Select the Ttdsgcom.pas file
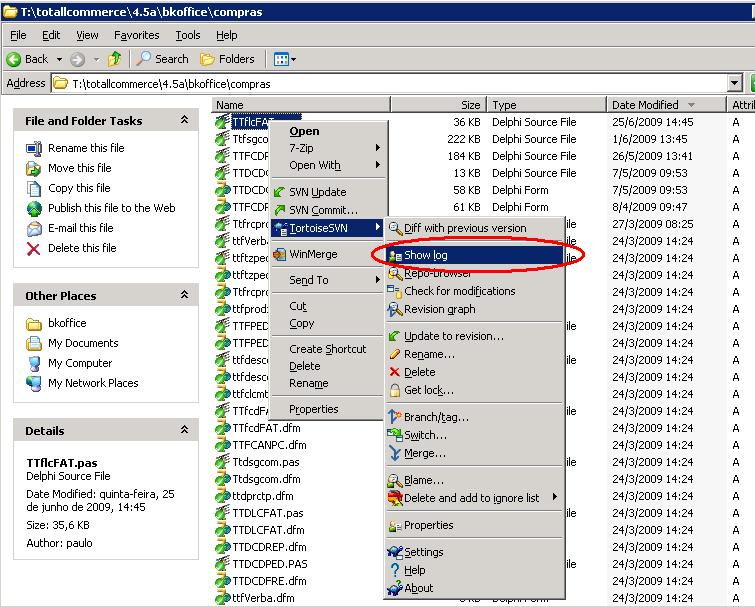755x607 pixels. tap(266, 463)
